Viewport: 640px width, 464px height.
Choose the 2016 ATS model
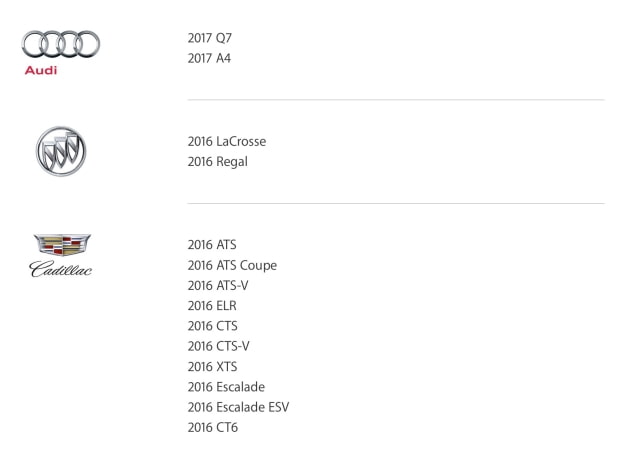click(x=212, y=245)
